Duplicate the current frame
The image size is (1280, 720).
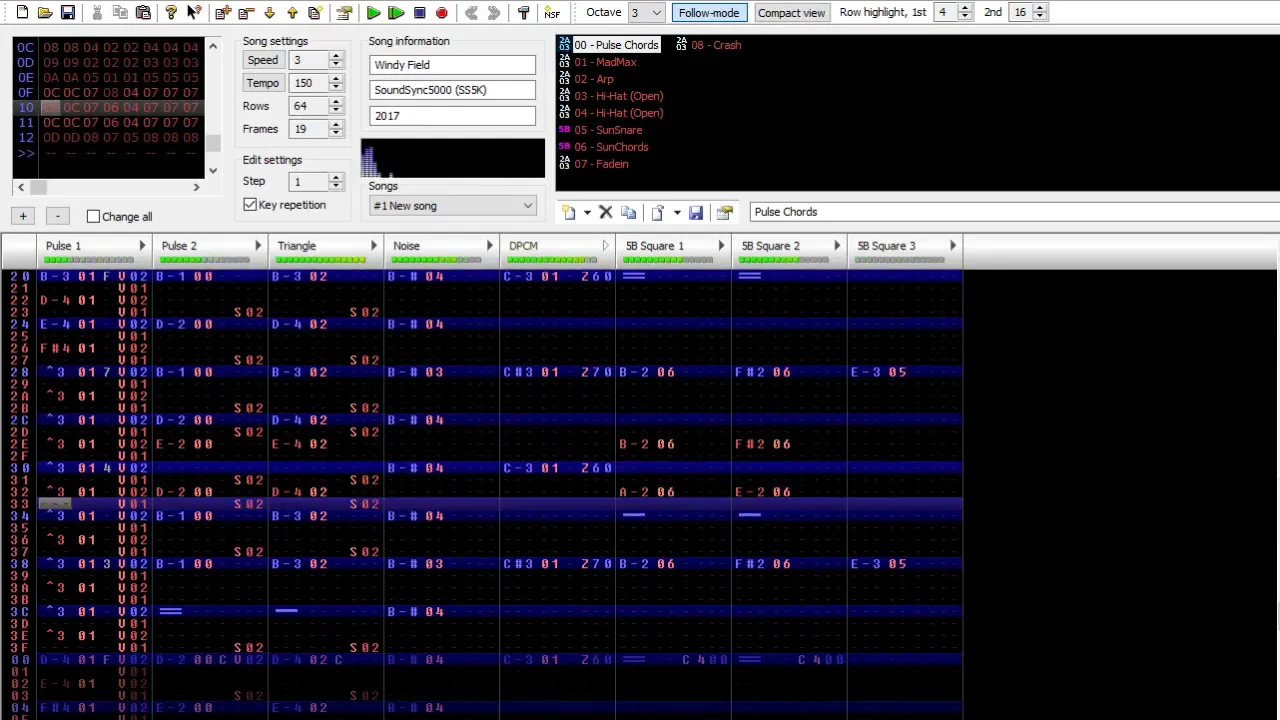click(x=315, y=13)
